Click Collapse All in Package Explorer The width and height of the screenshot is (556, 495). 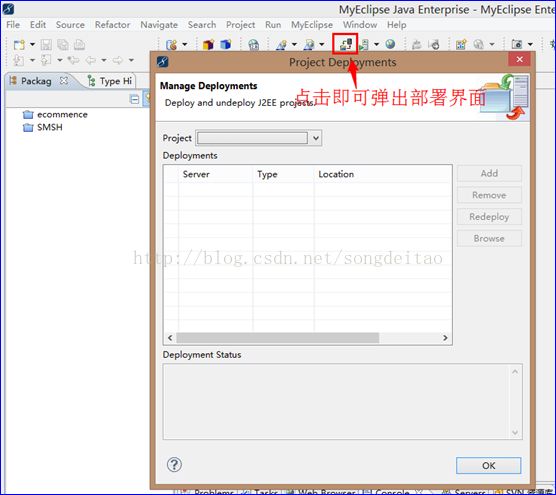[x=134, y=99]
